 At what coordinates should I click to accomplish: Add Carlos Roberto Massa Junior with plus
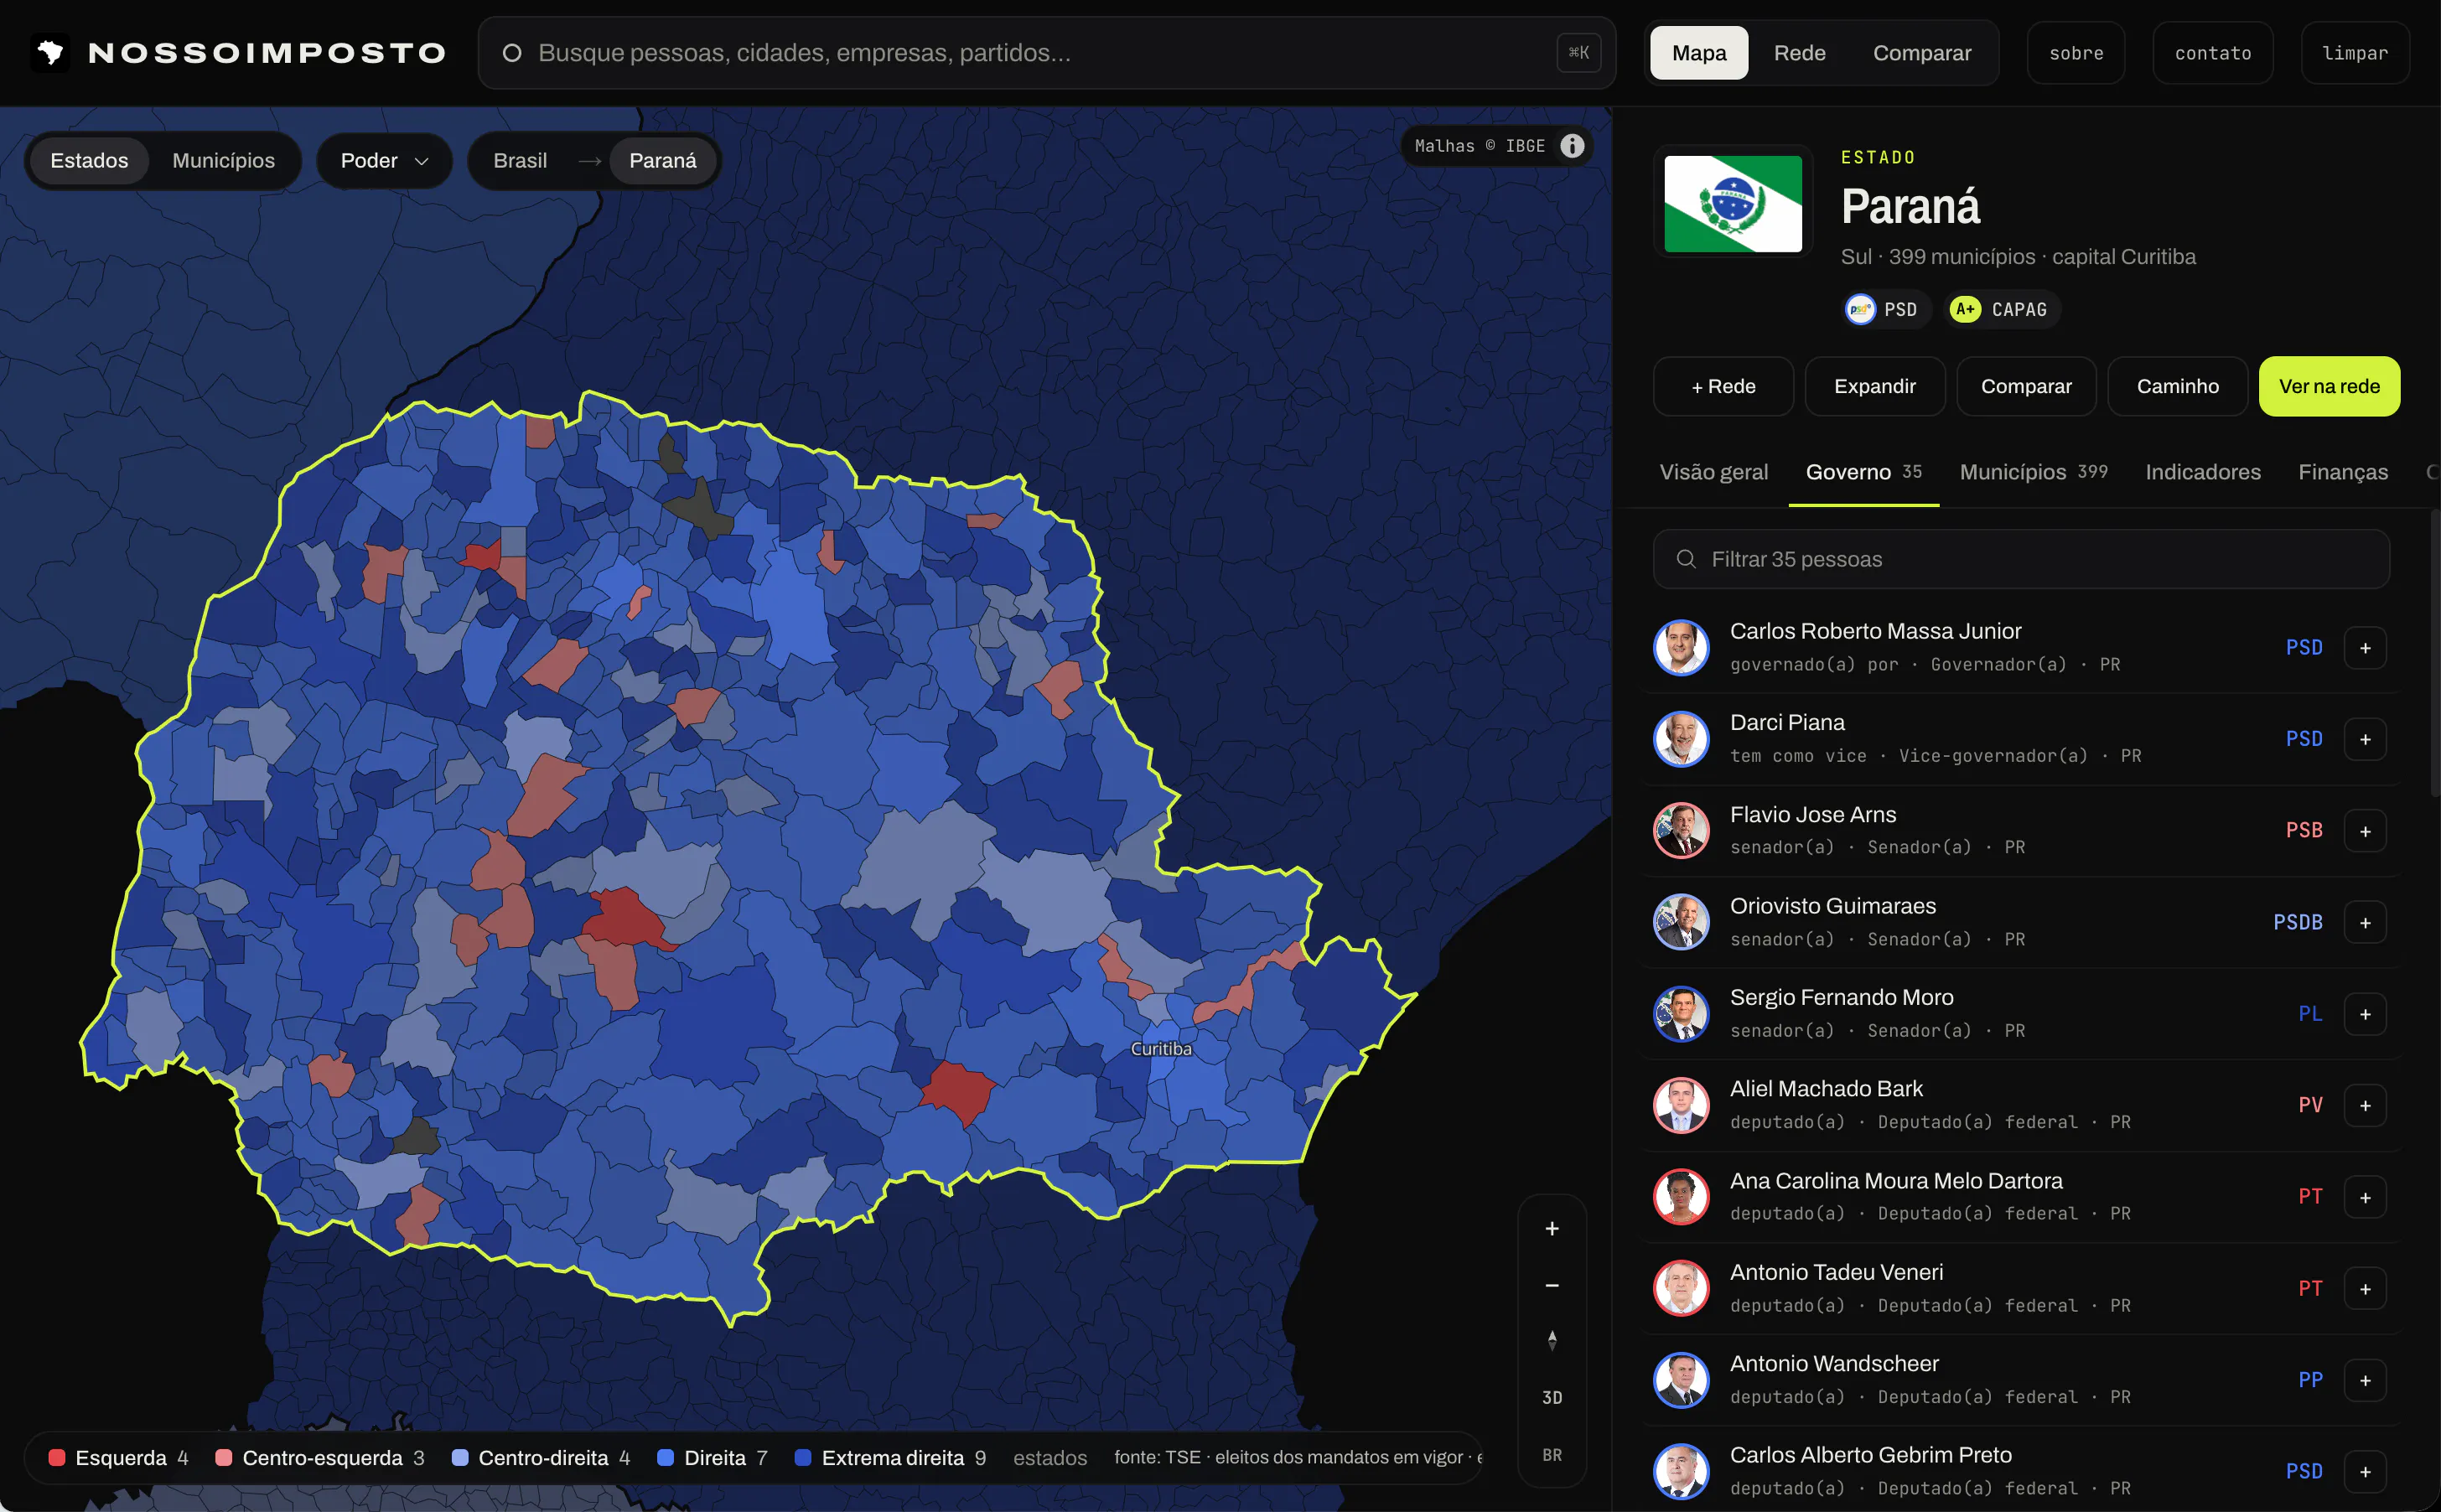tap(2365, 648)
